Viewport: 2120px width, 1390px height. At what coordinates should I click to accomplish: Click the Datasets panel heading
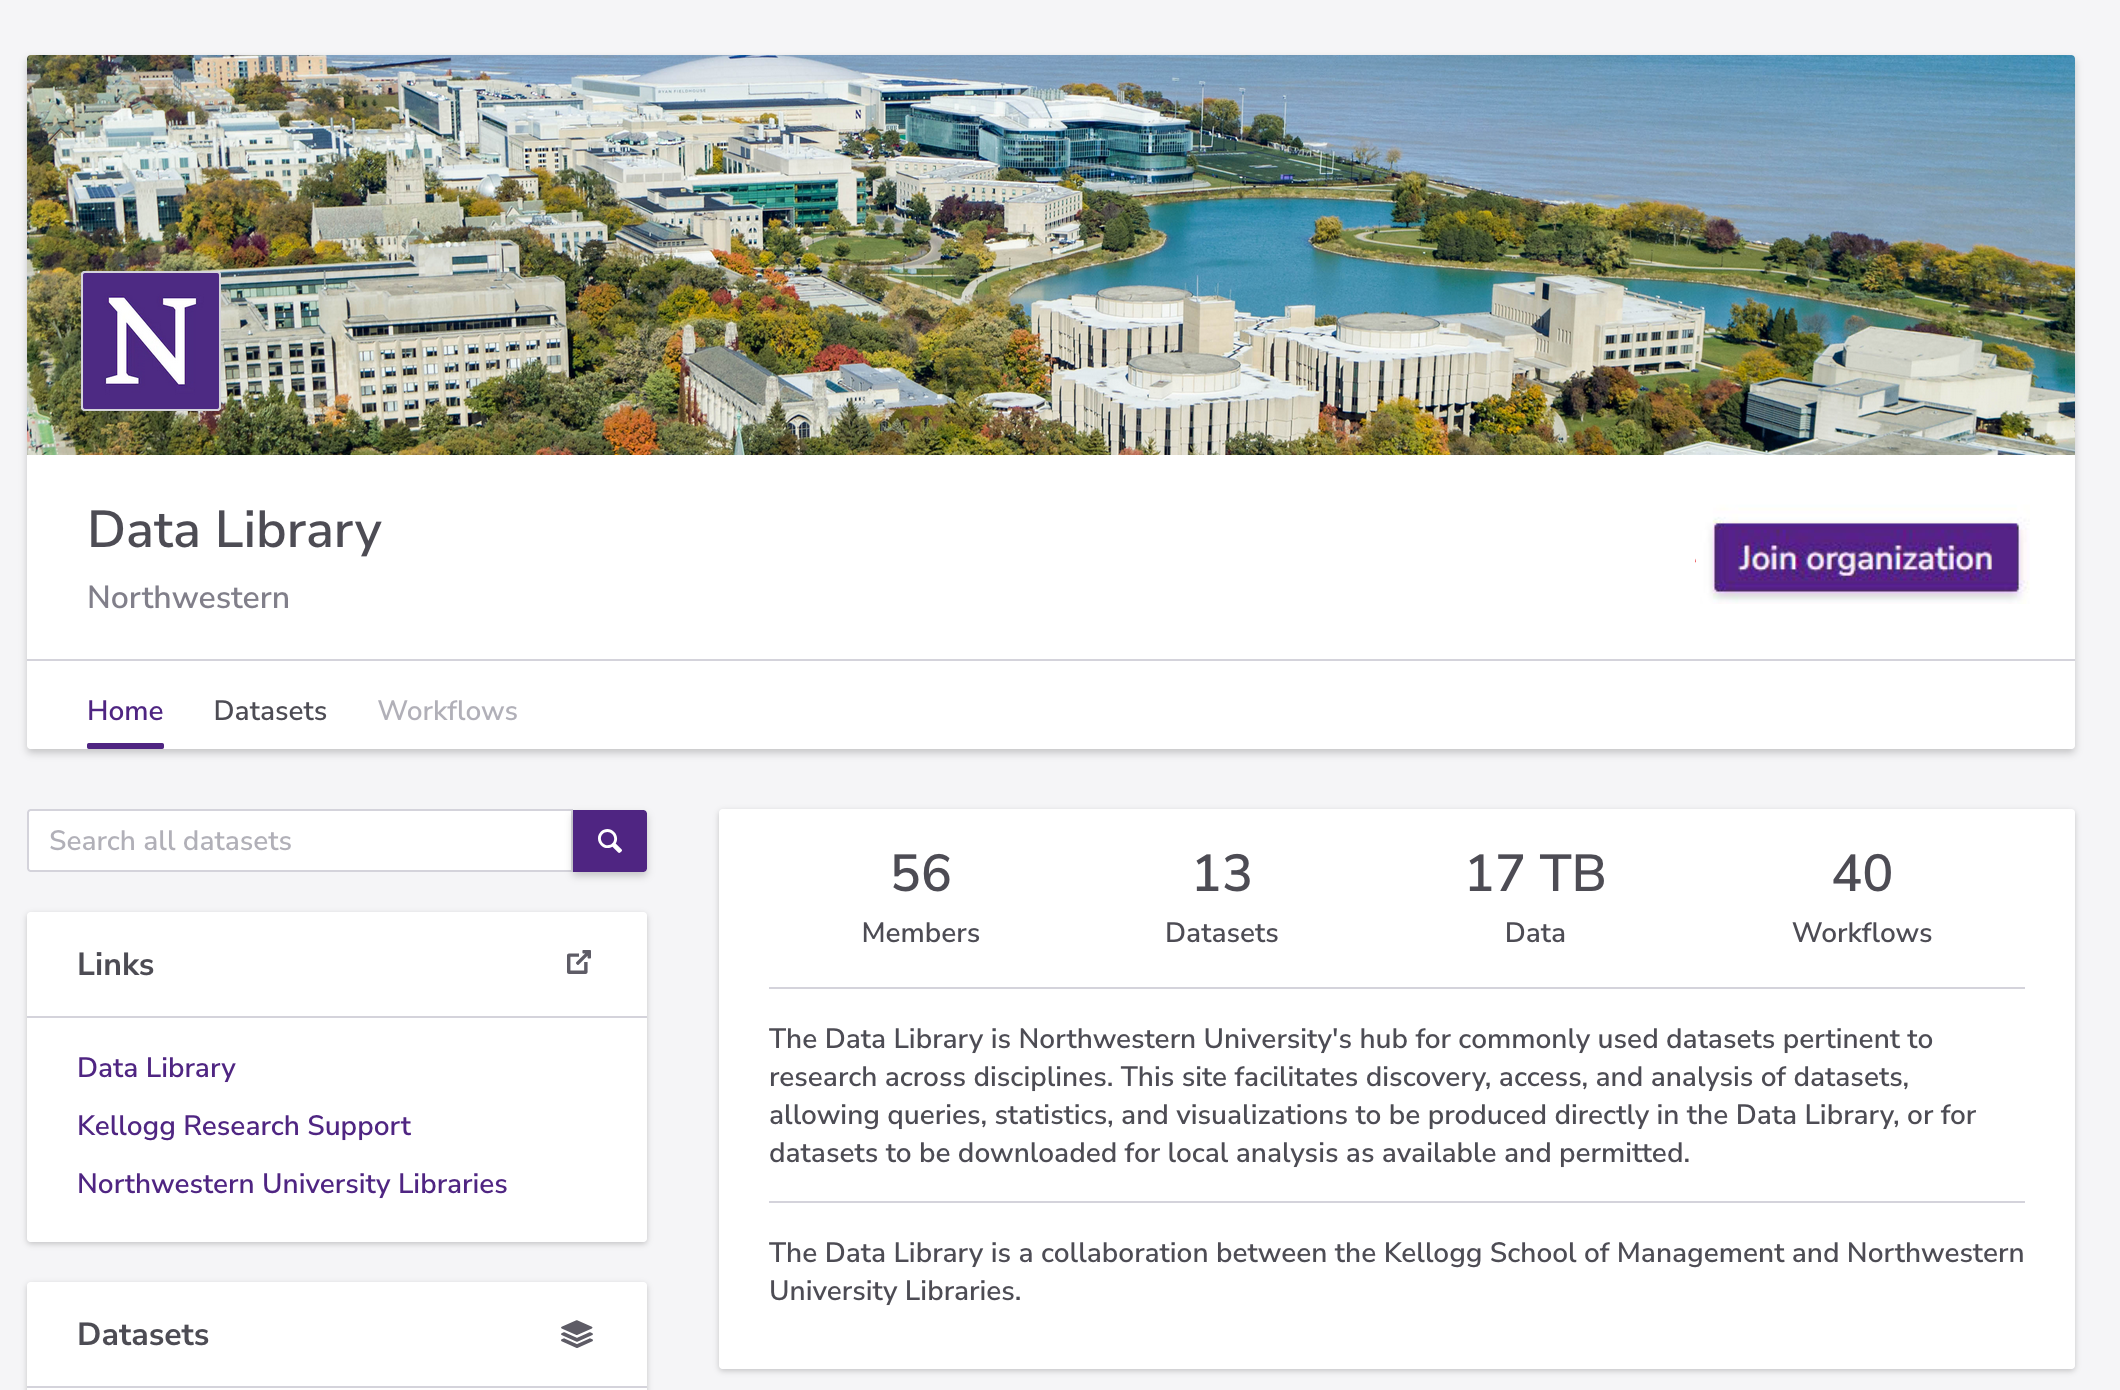point(143,1334)
